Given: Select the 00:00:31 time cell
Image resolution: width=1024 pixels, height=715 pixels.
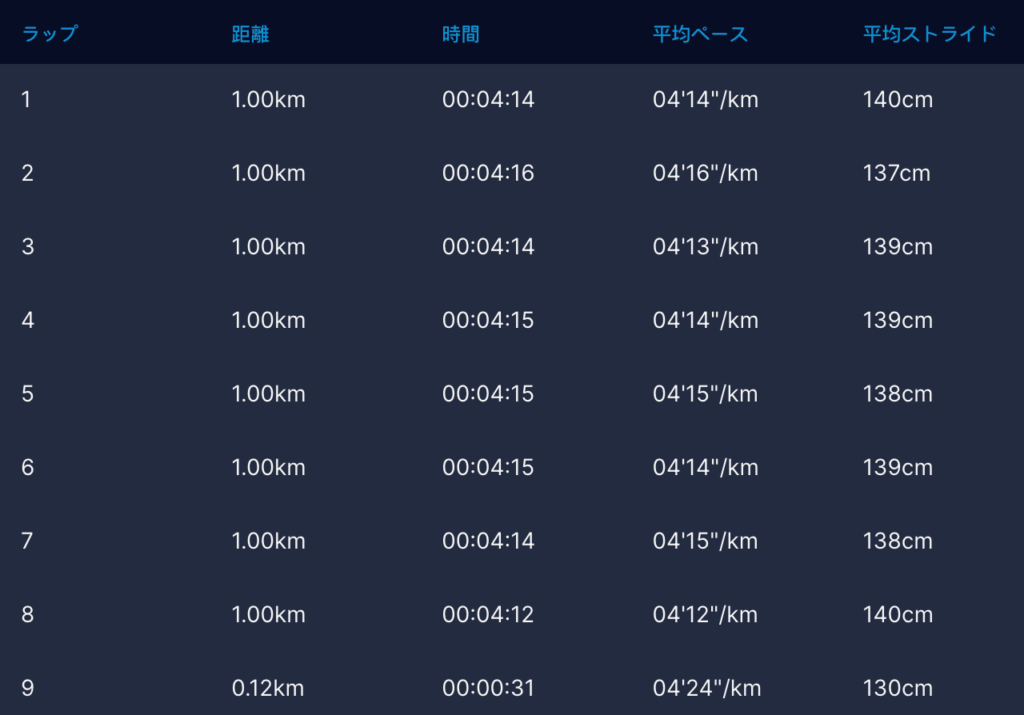Looking at the screenshot, I should tap(488, 688).
